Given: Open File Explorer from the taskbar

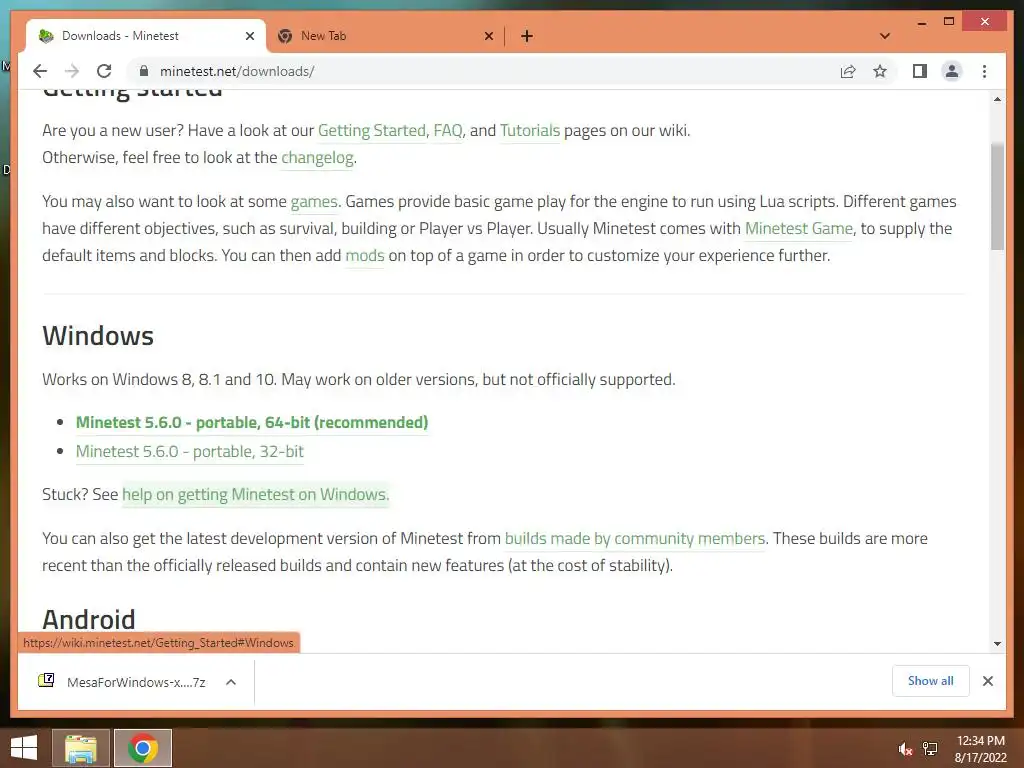Looking at the screenshot, I should click(x=81, y=748).
